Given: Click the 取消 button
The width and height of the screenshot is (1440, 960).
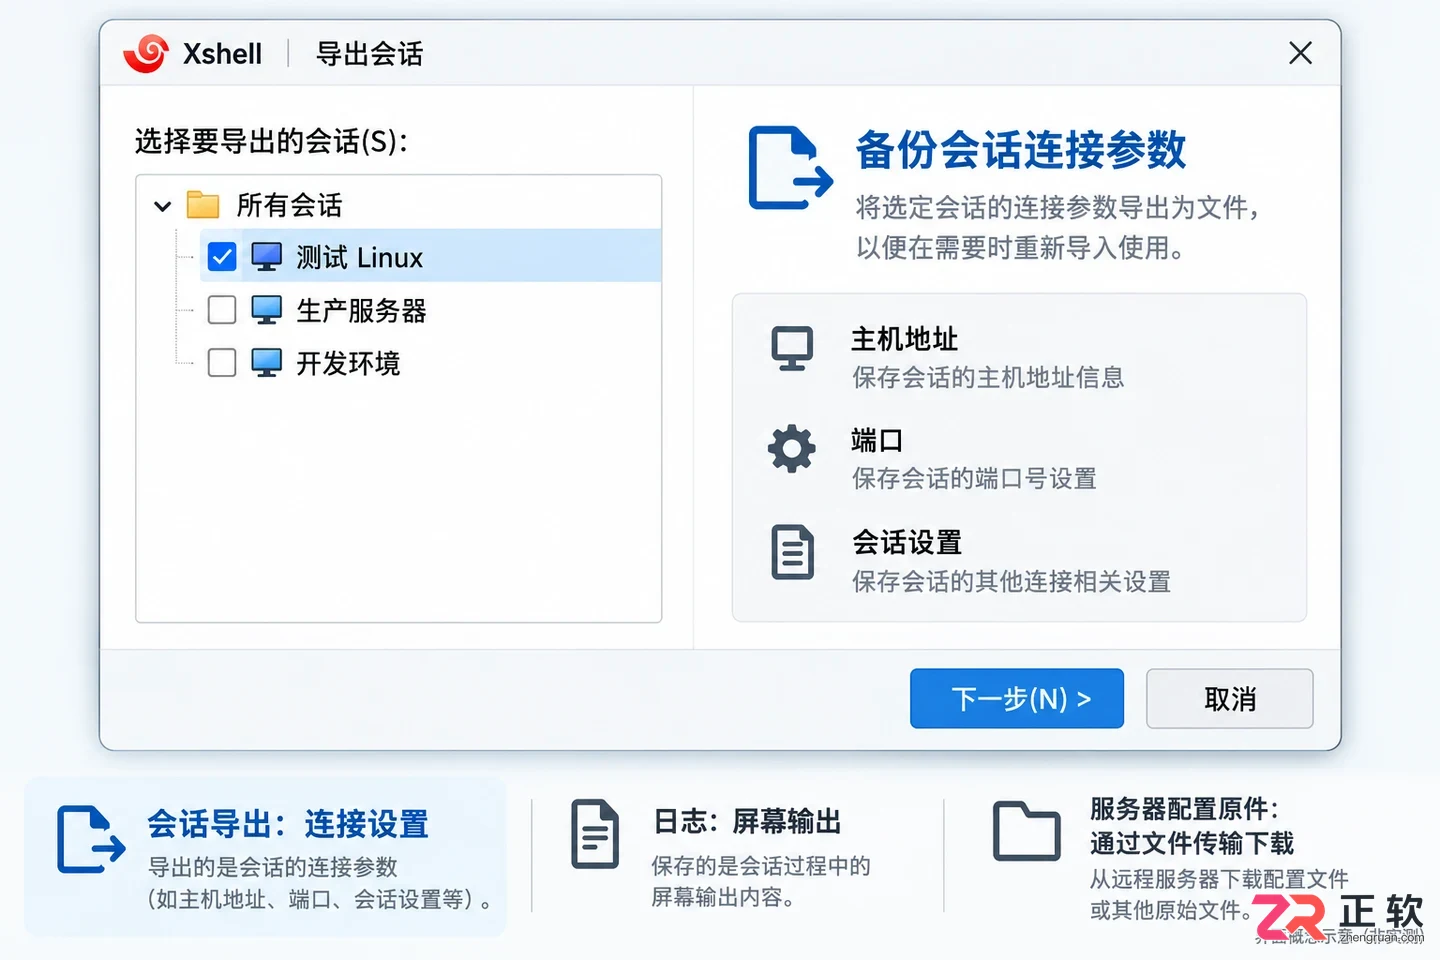Looking at the screenshot, I should click(1229, 698).
